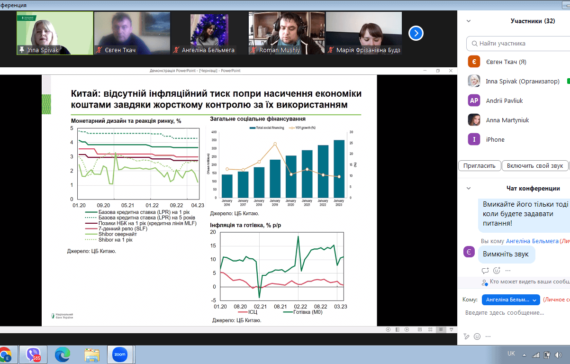Launch Viber from the taskbar
Image resolution: width=570 pixels, height=364 pixels.
coord(33,355)
